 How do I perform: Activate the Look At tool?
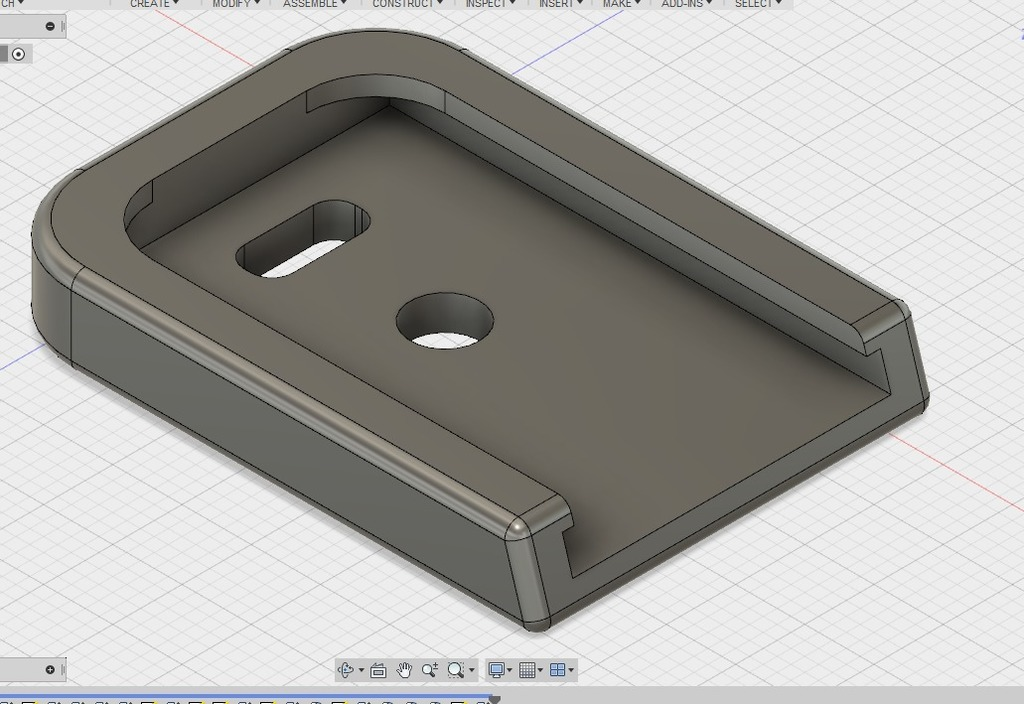(x=380, y=670)
